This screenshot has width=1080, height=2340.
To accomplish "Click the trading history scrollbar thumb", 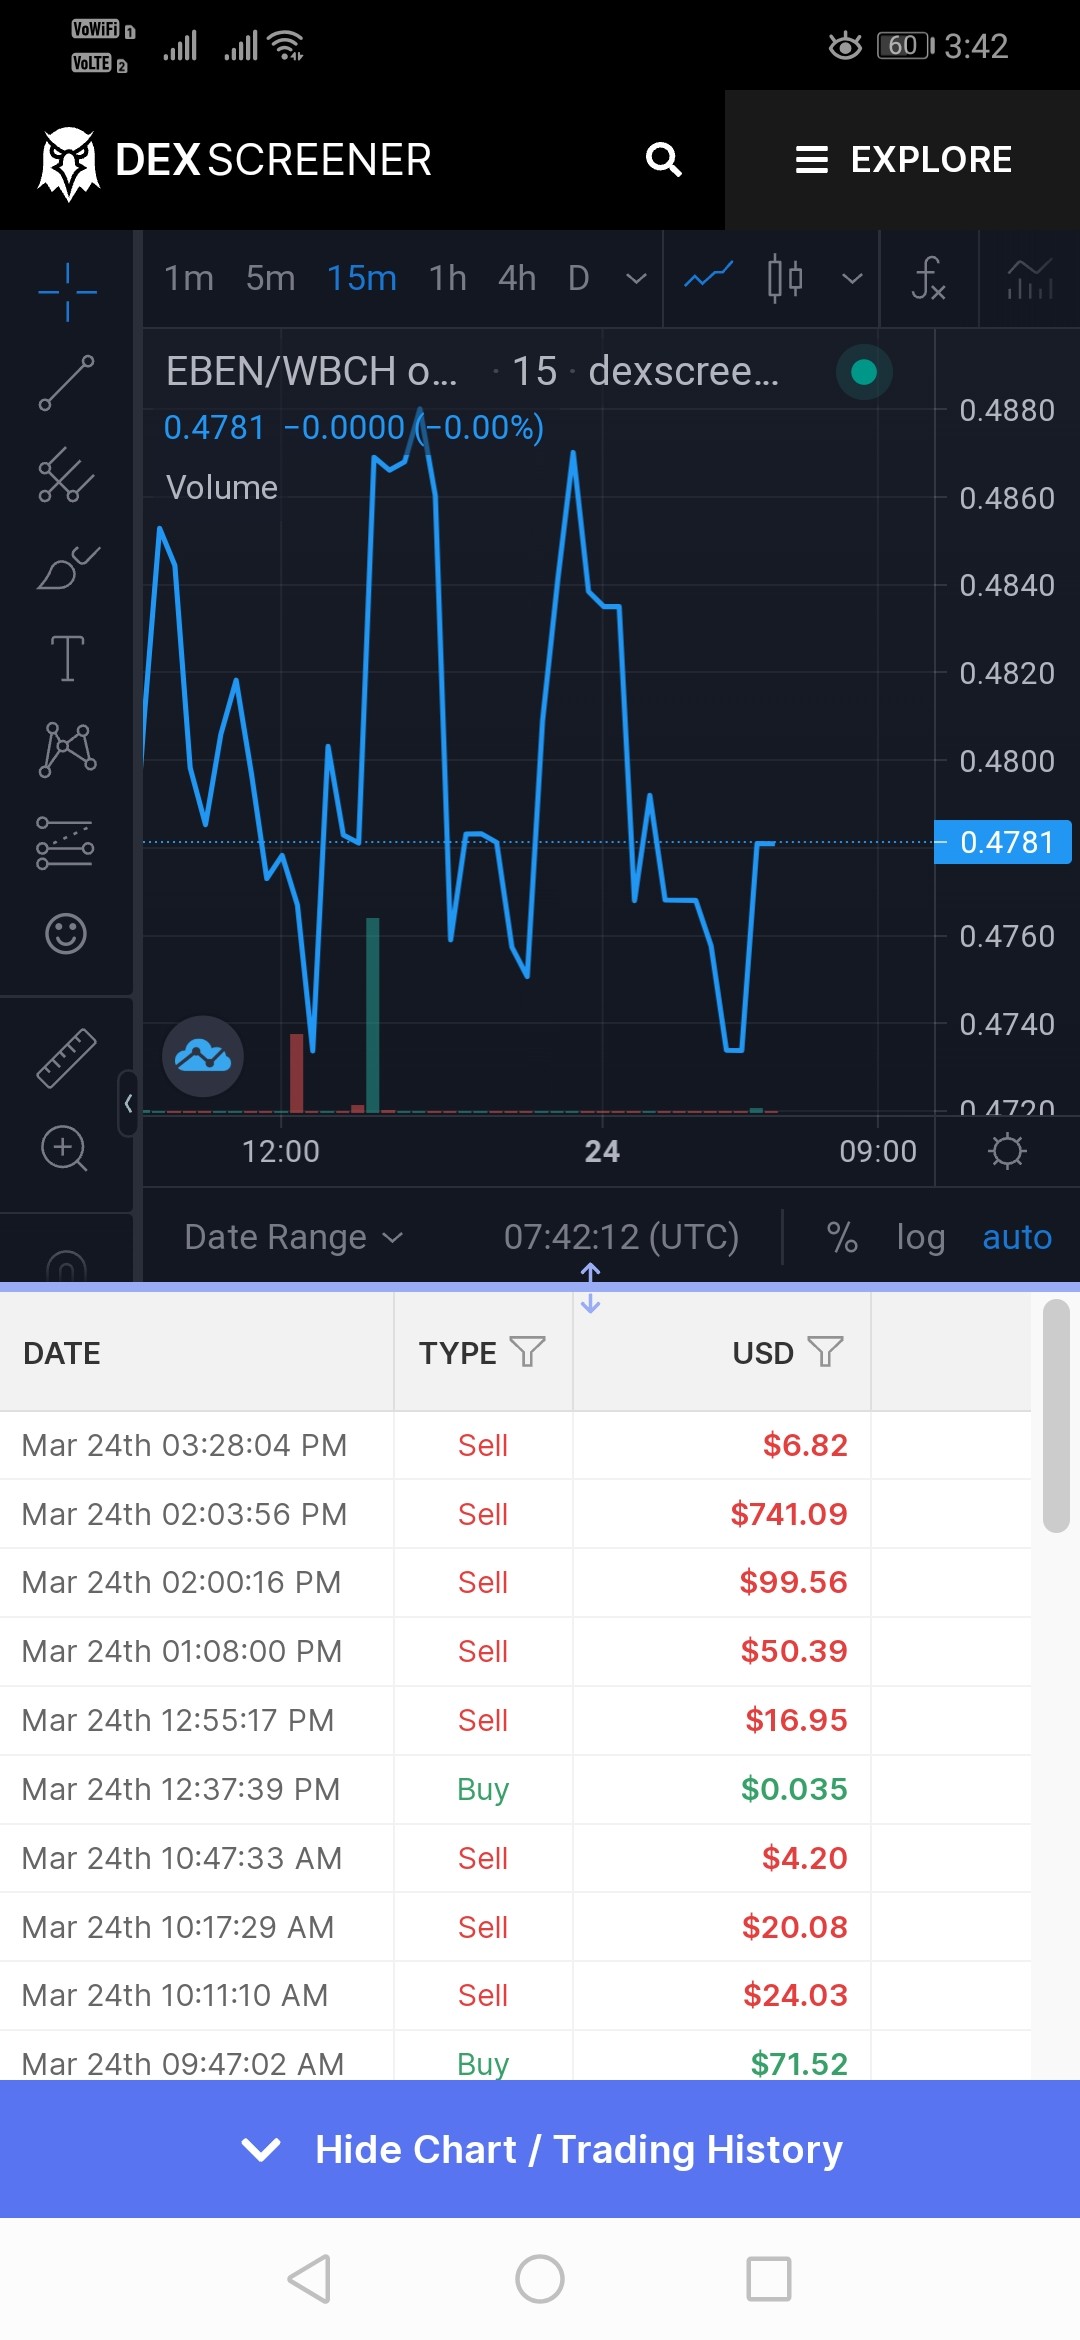I will pyautogui.click(x=1056, y=1416).
